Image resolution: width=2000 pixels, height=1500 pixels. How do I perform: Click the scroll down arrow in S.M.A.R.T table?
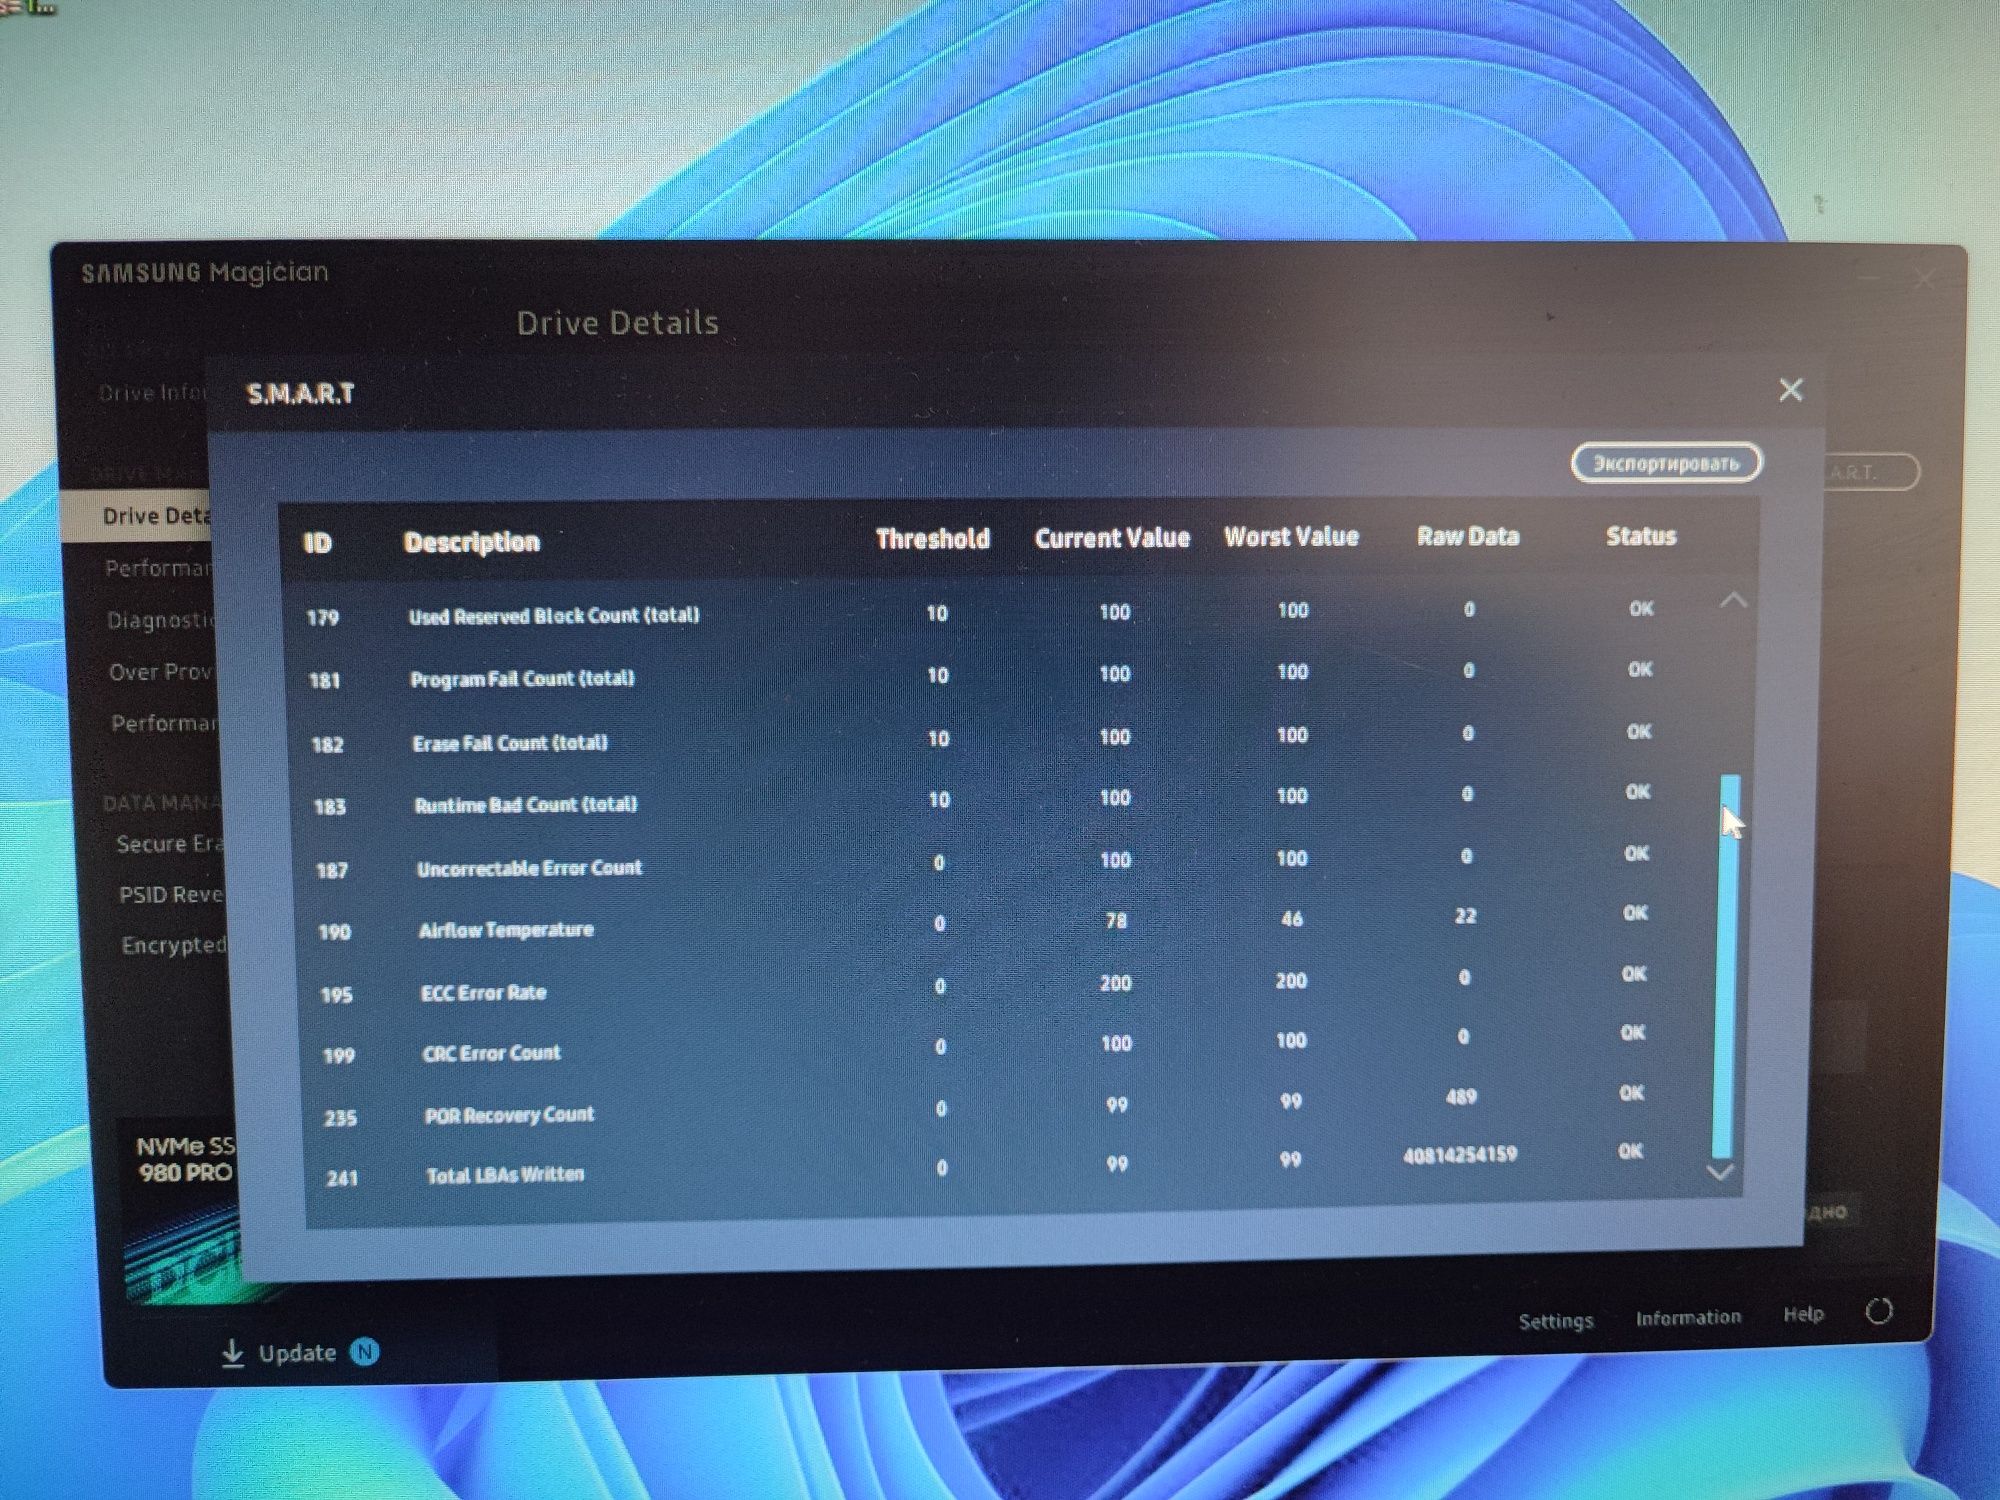(1720, 1171)
